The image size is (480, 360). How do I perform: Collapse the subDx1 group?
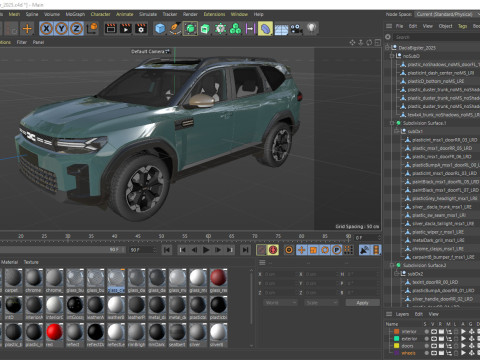[397, 131]
